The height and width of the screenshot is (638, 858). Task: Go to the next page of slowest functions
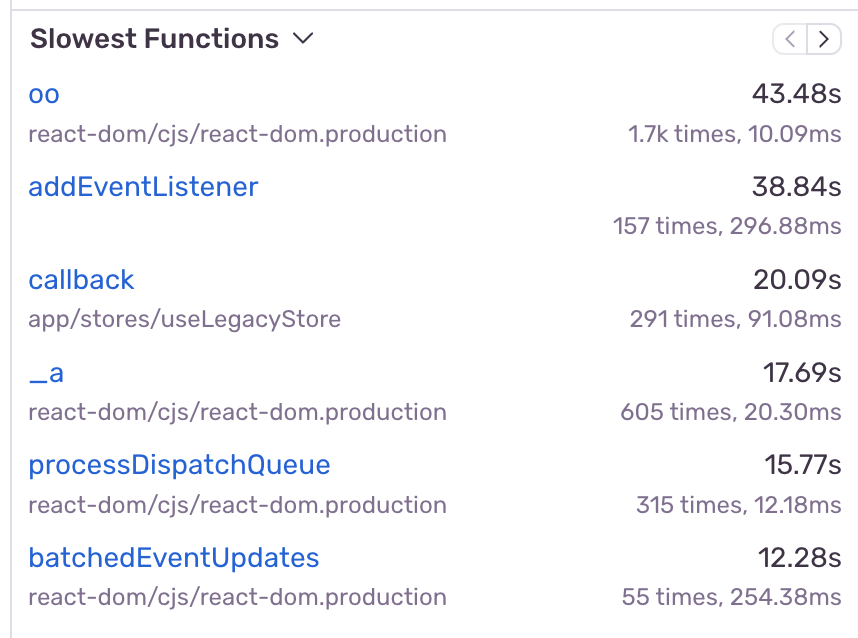(x=824, y=39)
